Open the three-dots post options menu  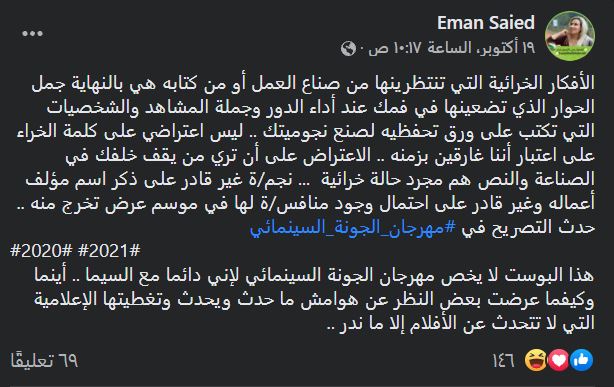click(x=33, y=34)
